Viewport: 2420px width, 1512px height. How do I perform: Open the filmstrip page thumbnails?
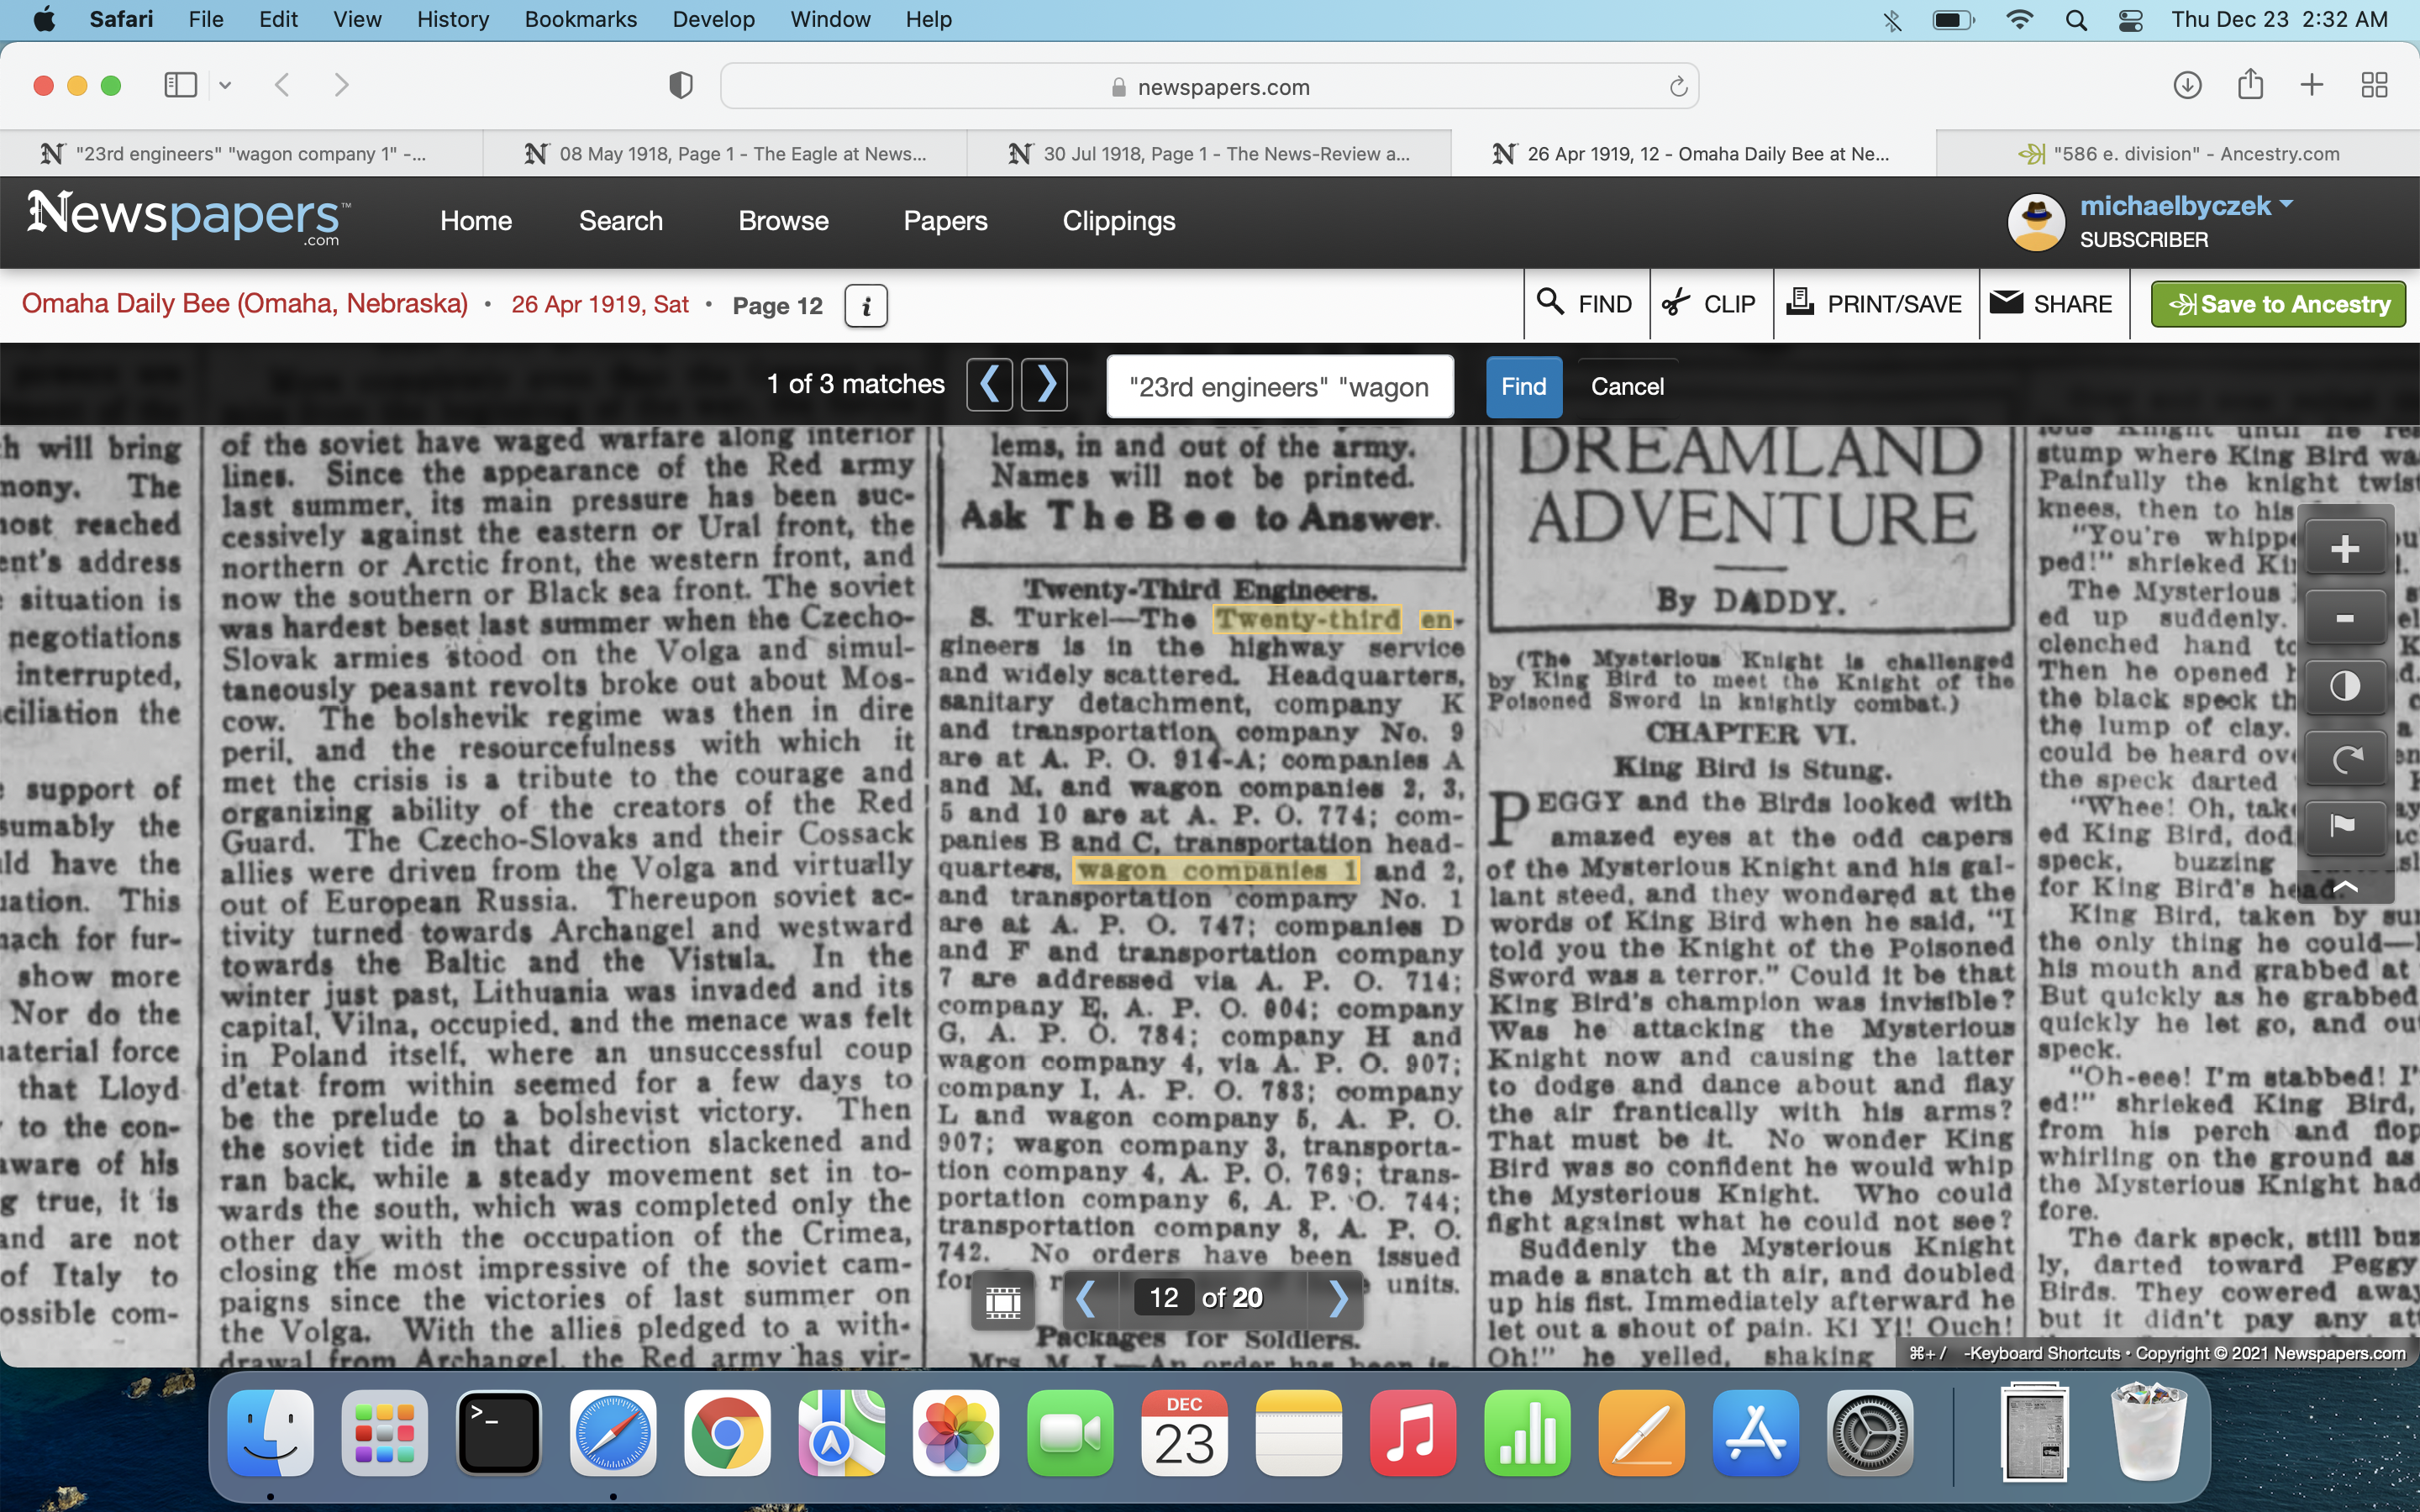click(1003, 1299)
